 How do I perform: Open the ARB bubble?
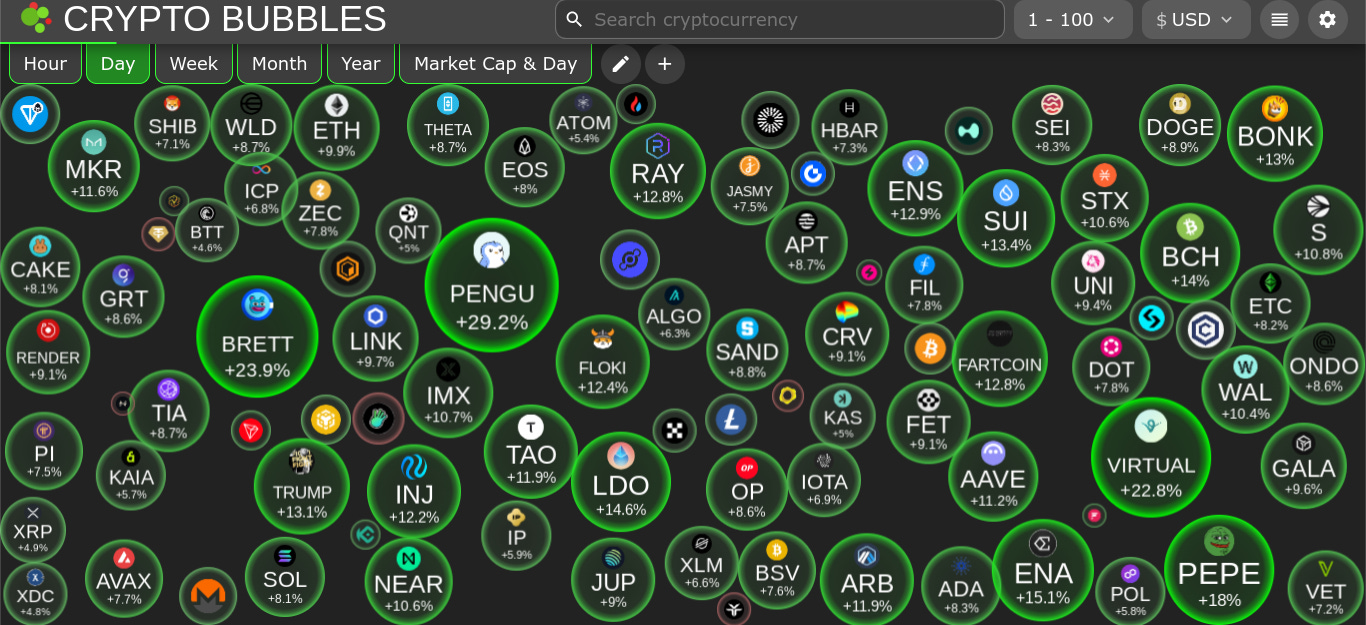tap(867, 580)
